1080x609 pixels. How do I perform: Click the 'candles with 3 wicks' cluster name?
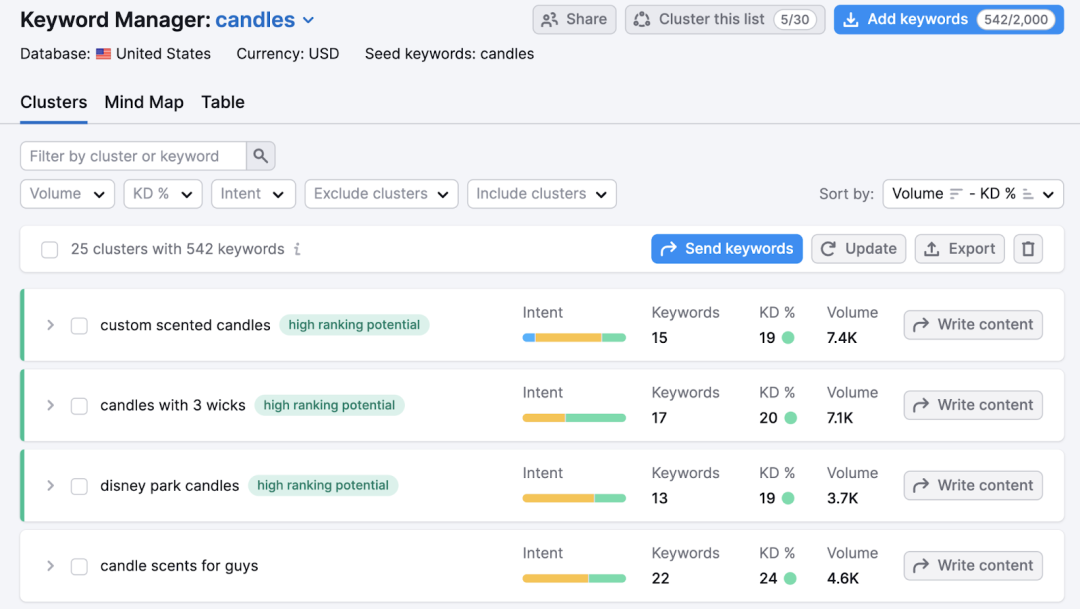173,405
